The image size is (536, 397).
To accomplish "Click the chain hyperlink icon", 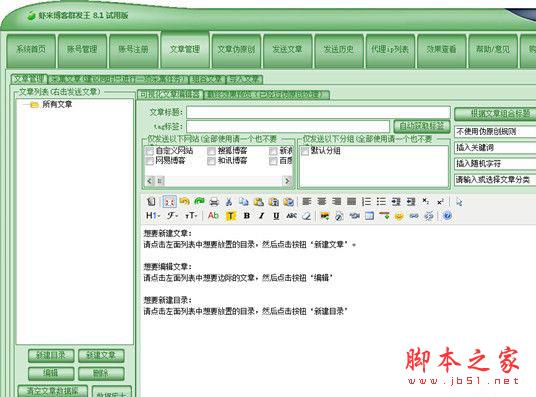I will click(414, 216).
